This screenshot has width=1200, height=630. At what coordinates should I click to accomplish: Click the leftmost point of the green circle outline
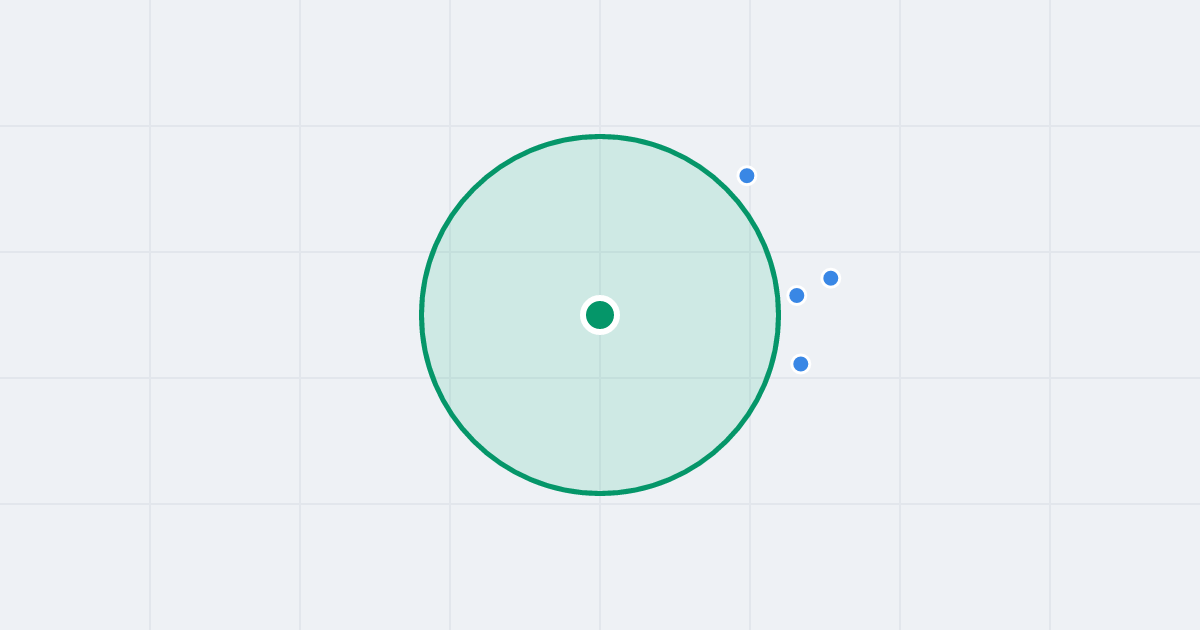[422, 315]
